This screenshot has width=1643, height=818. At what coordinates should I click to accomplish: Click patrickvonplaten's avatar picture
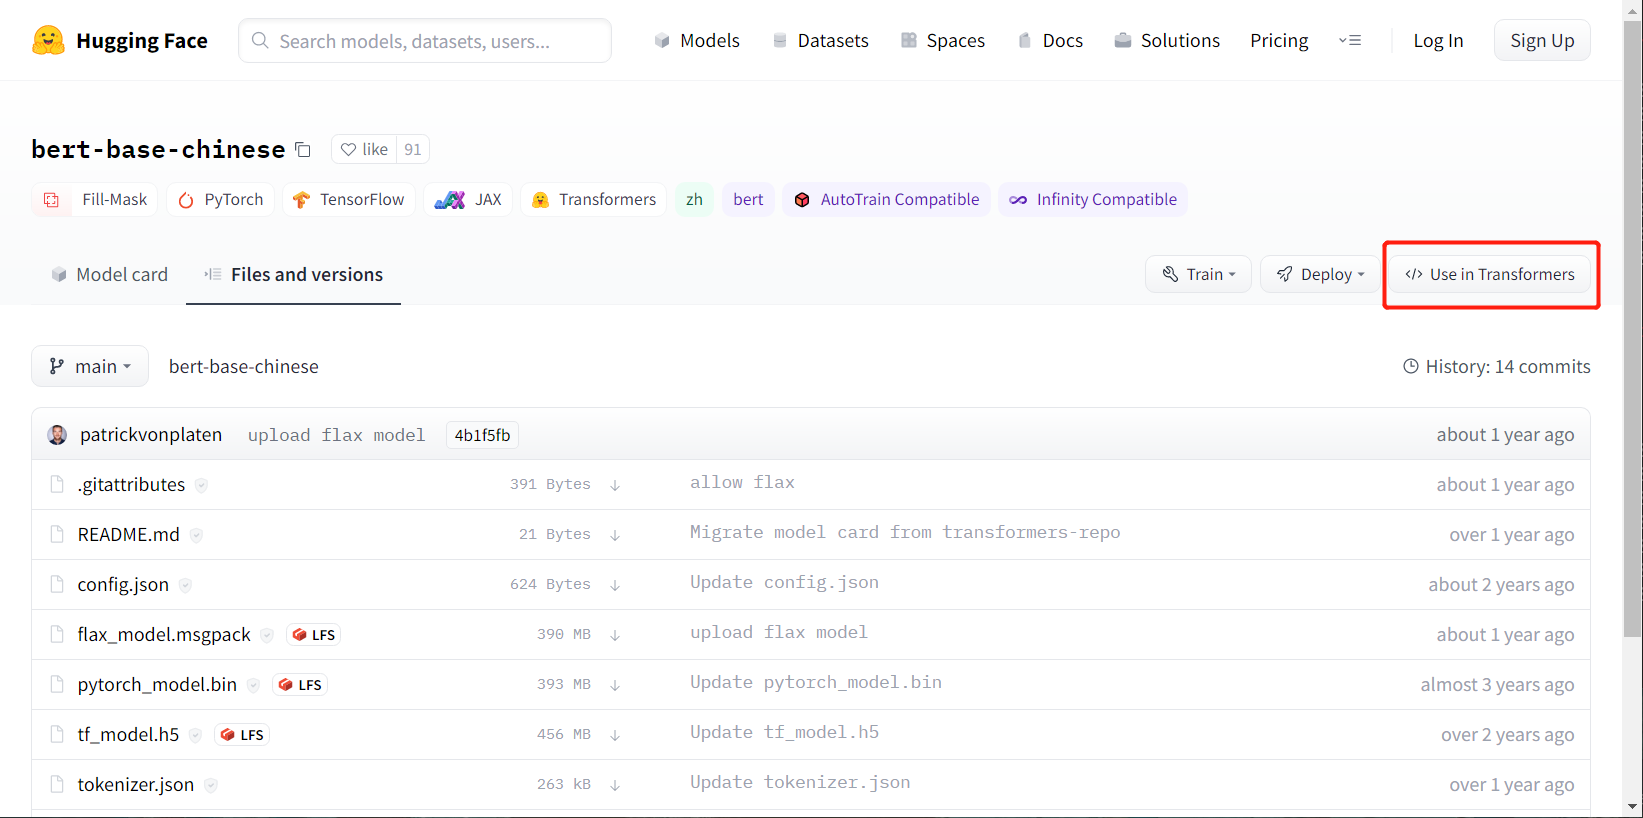pos(58,435)
